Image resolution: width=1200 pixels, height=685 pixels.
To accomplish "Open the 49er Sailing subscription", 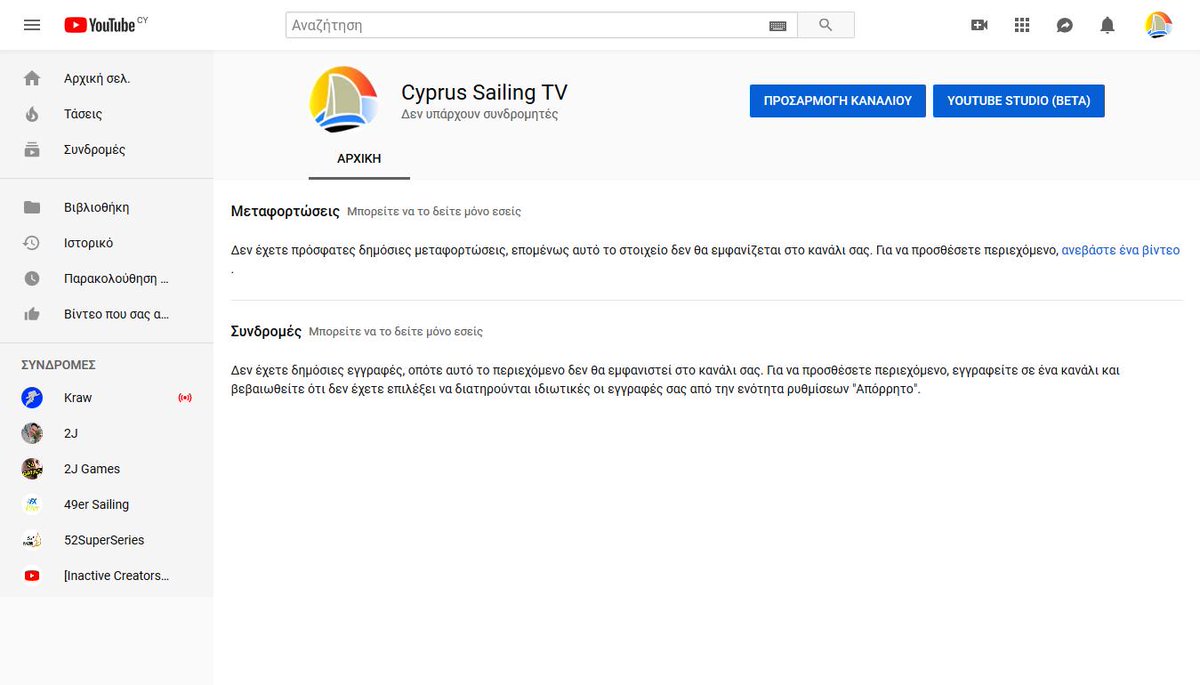I will 96,505.
